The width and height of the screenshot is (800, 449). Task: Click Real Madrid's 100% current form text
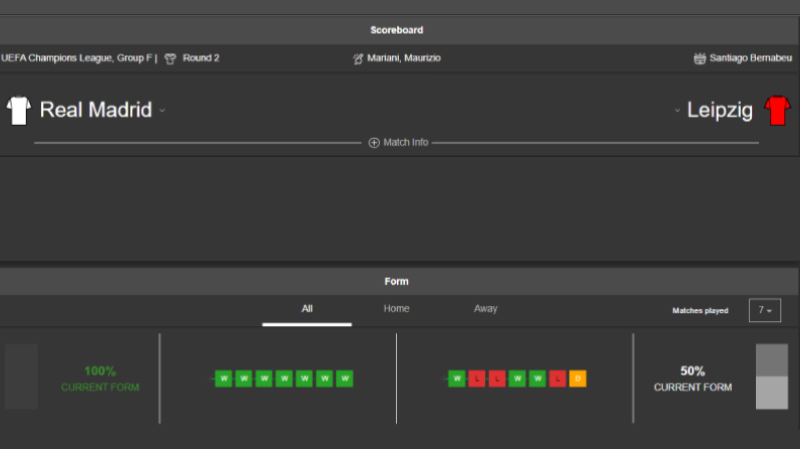pyautogui.click(x=100, y=379)
